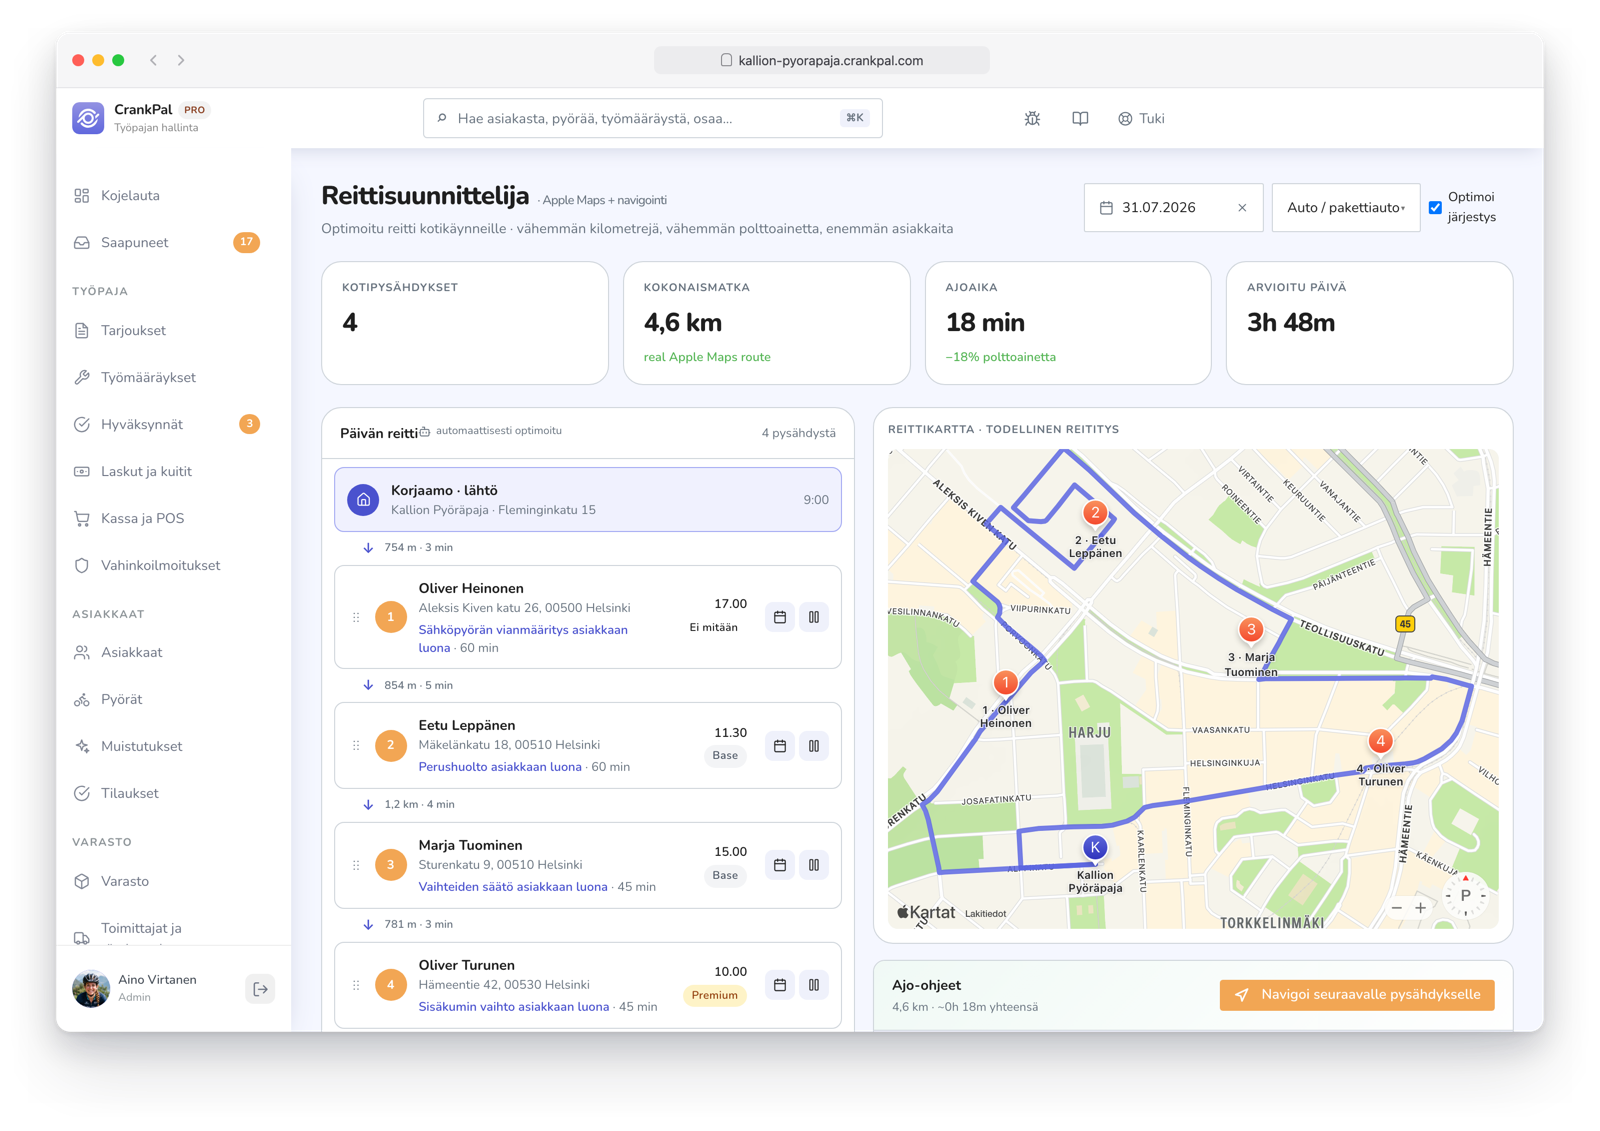Click the Tilaukset check-circle icon
This screenshot has height=1131, width=1600.
[82, 794]
